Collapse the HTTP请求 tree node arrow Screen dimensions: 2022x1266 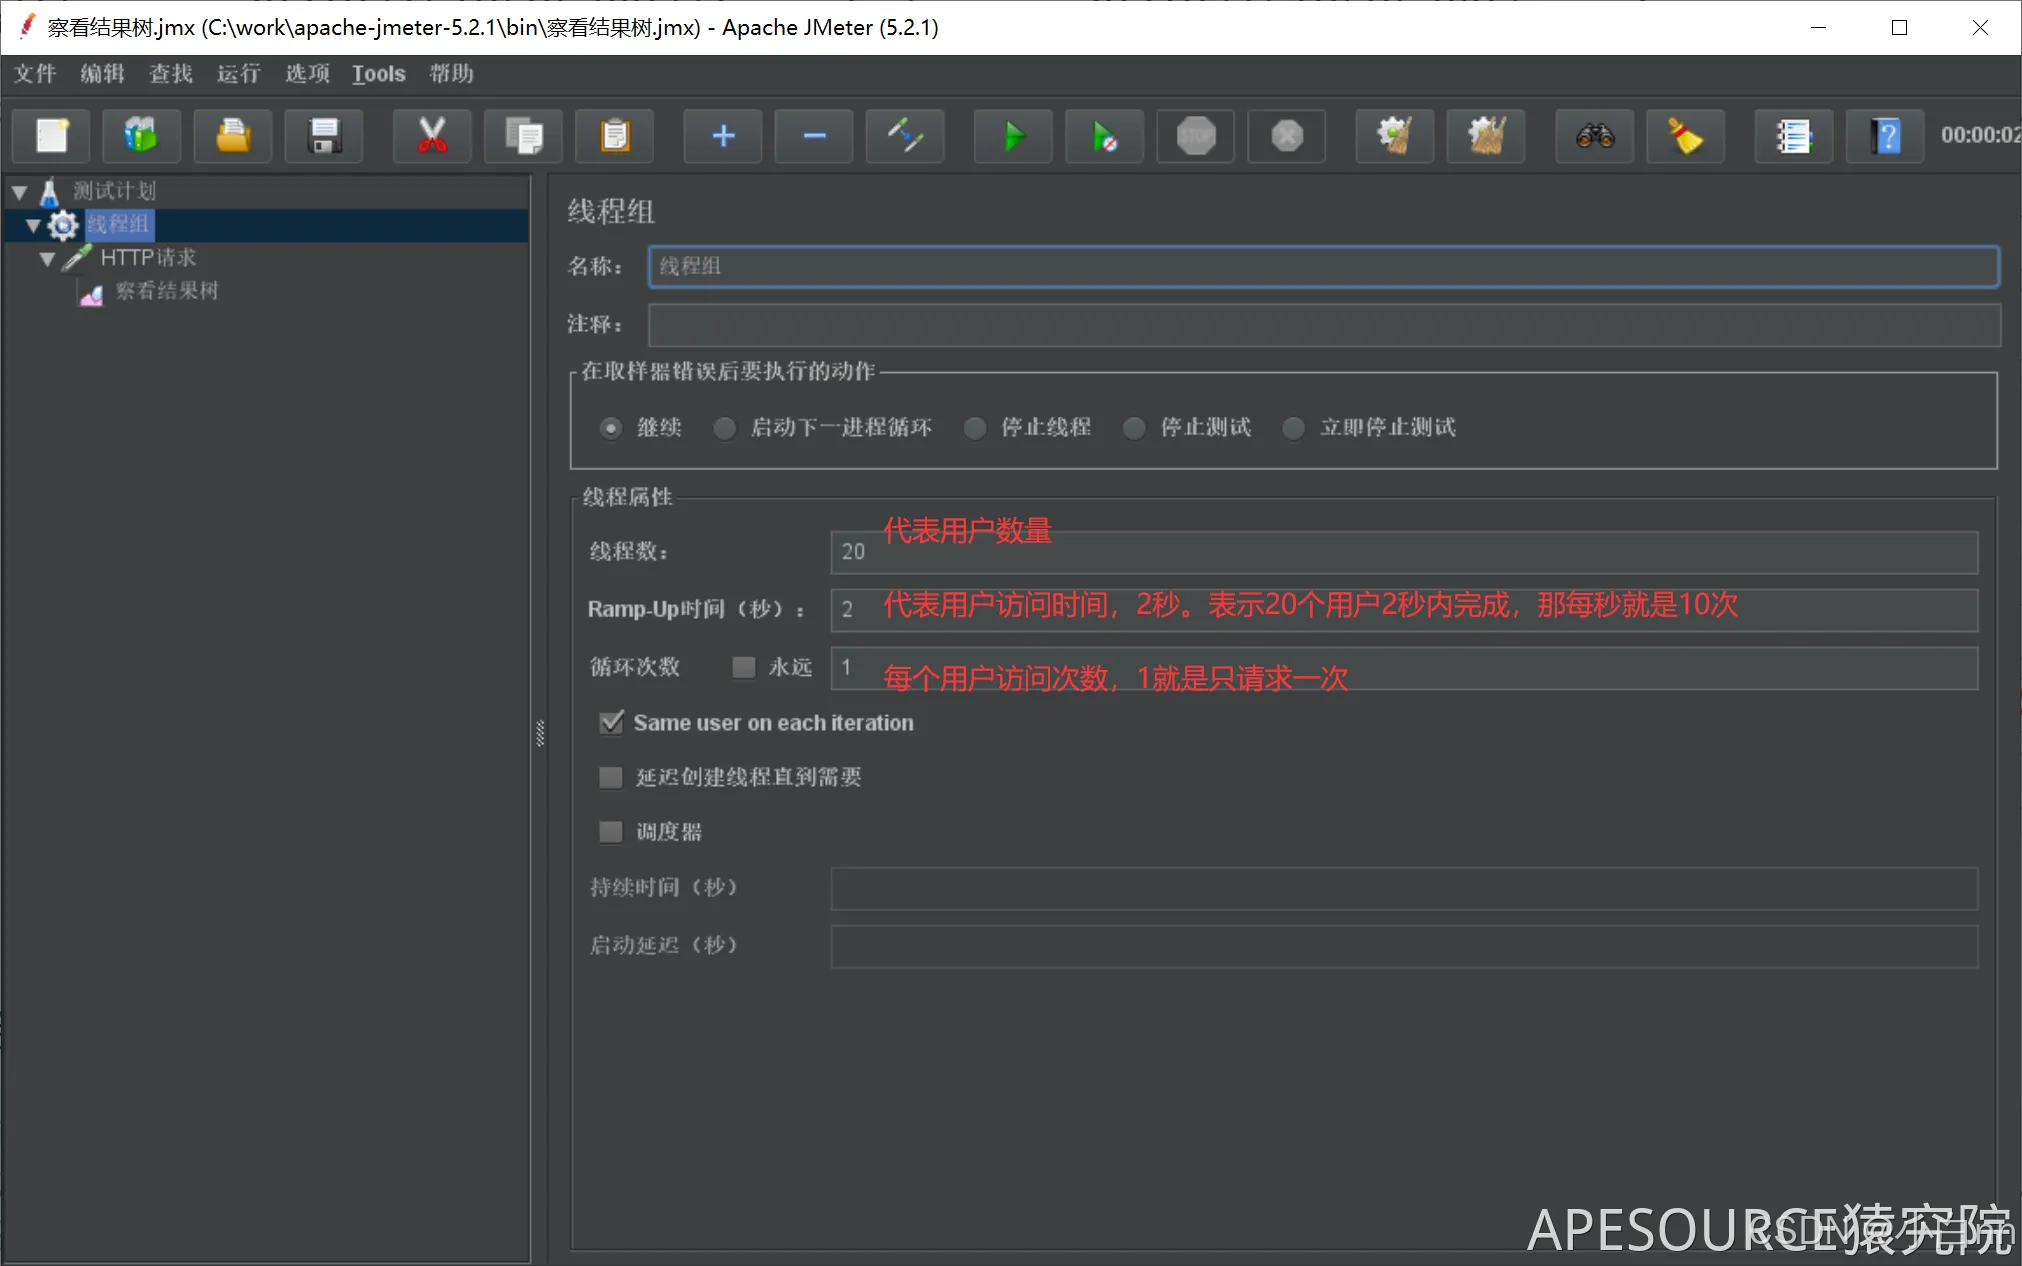(x=47, y=259)
